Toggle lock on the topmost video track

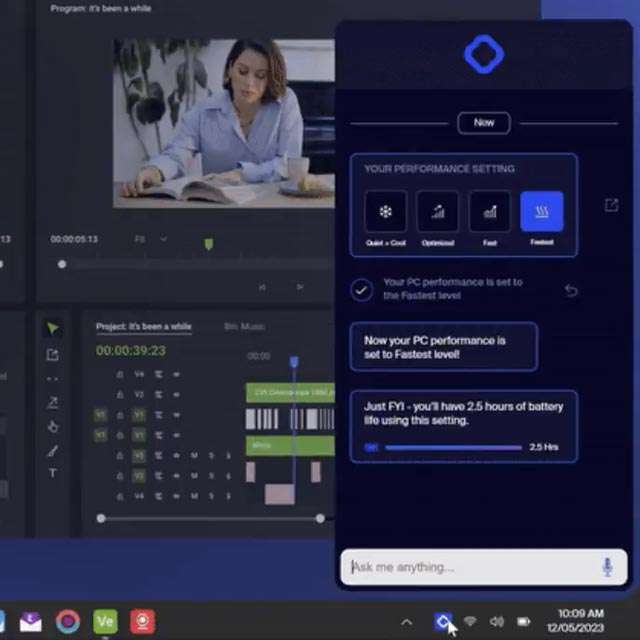120,374
